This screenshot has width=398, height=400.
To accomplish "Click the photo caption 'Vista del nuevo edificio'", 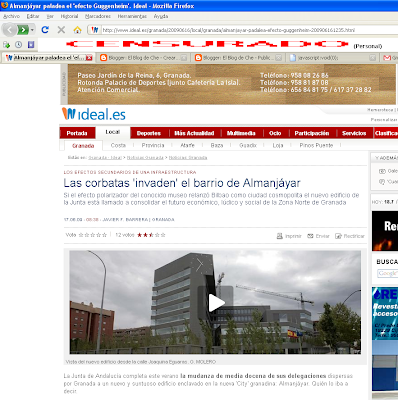I will [x=141, y=362].
